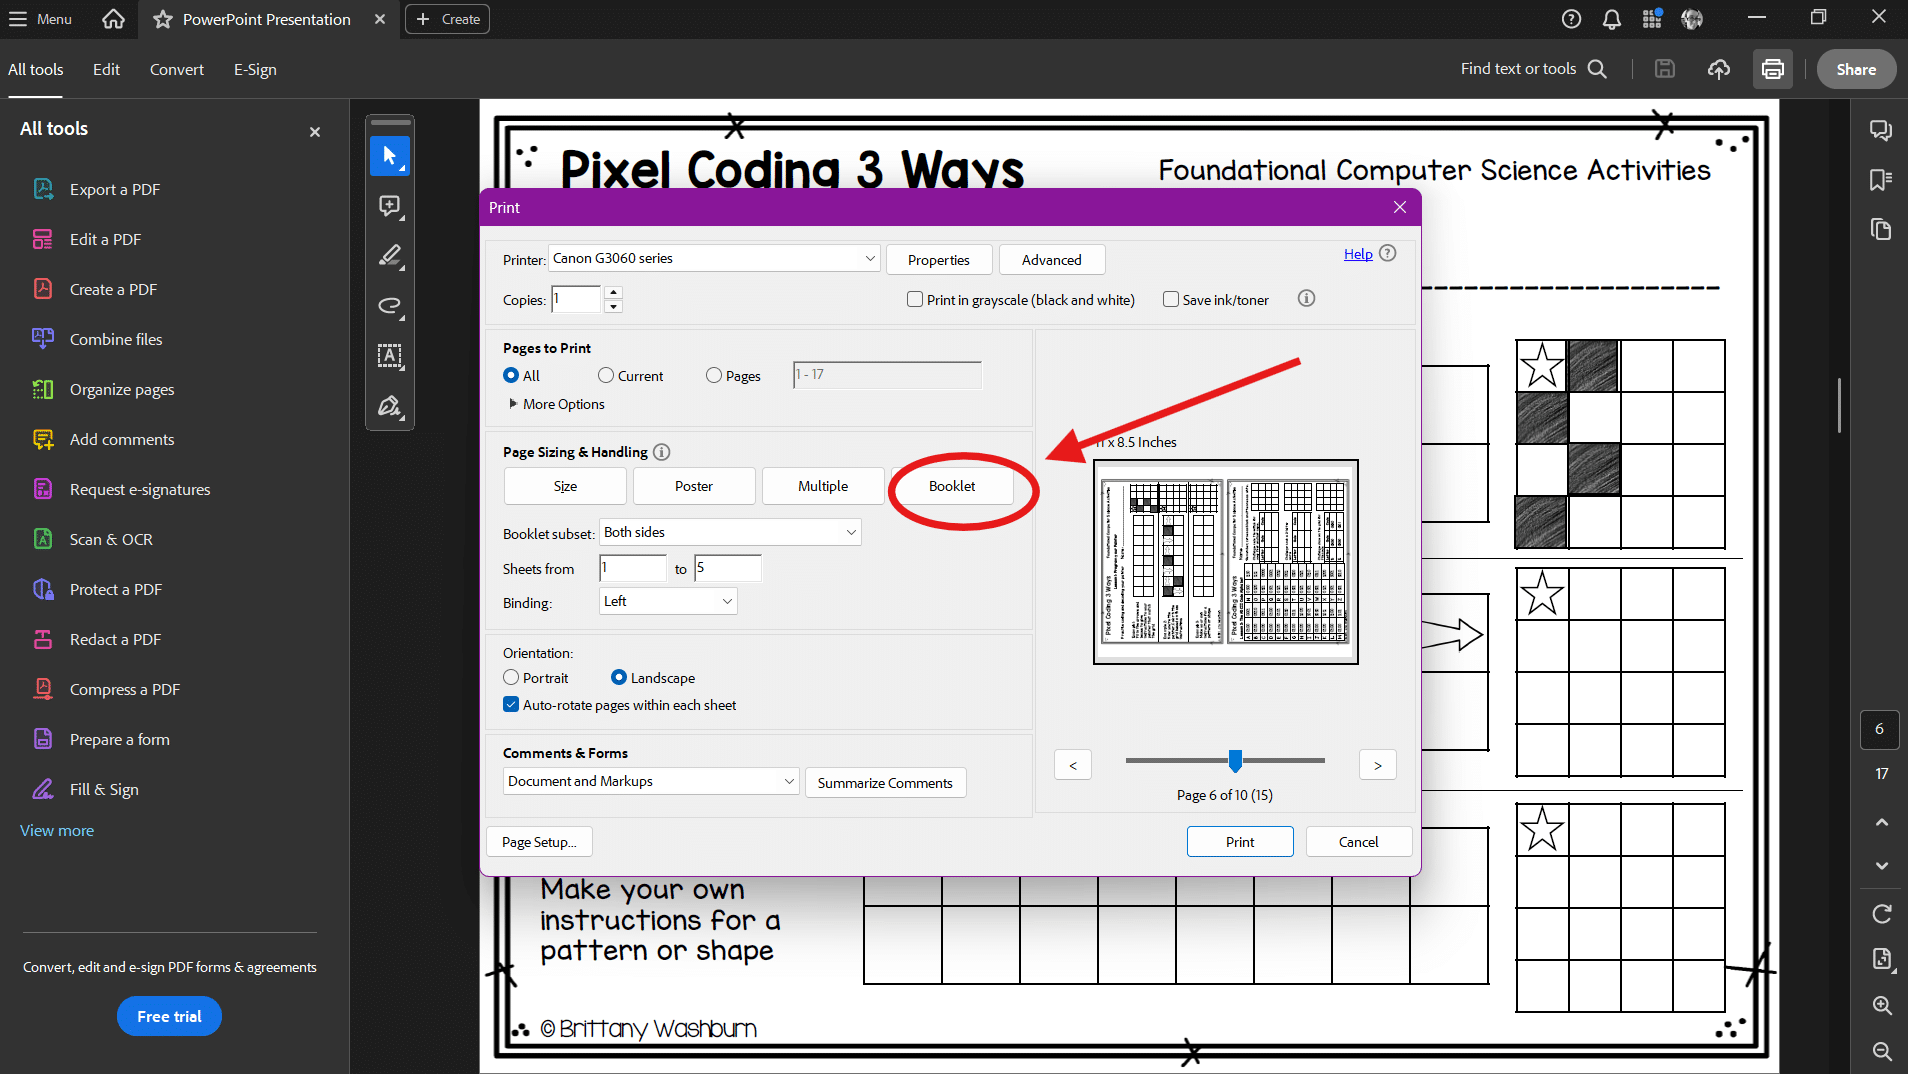1908x1075 pixels.
Task: Select the Portrait orientation option
Action: [x=511, y=677]
